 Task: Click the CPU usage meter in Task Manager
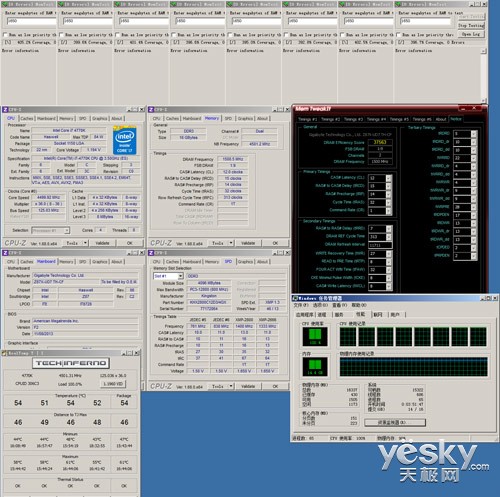pos(315,337)
